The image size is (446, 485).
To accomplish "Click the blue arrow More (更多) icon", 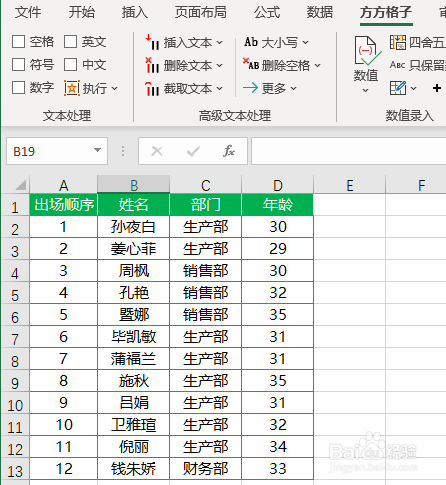I will [251, 88].
